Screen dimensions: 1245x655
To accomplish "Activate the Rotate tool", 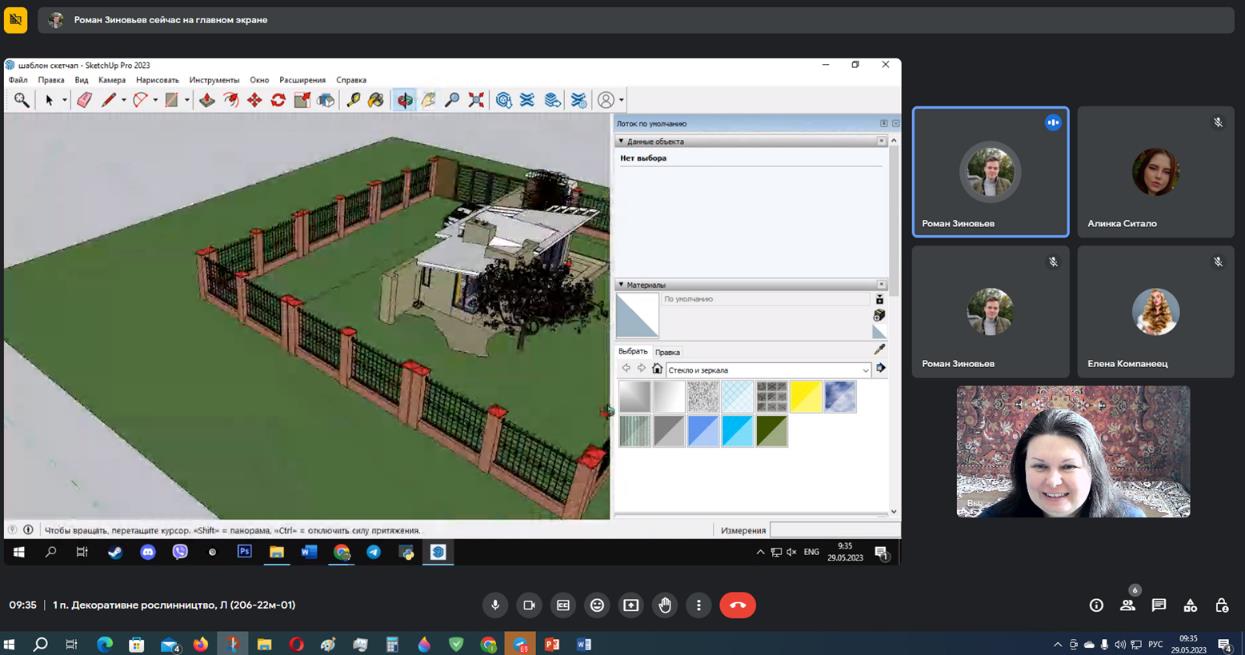I will coord(278,100).
